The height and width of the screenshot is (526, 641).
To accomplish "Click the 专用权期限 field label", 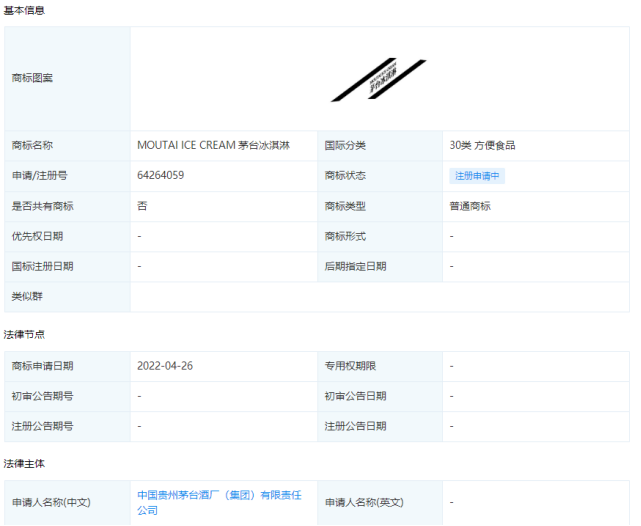I will coord(350,366).
